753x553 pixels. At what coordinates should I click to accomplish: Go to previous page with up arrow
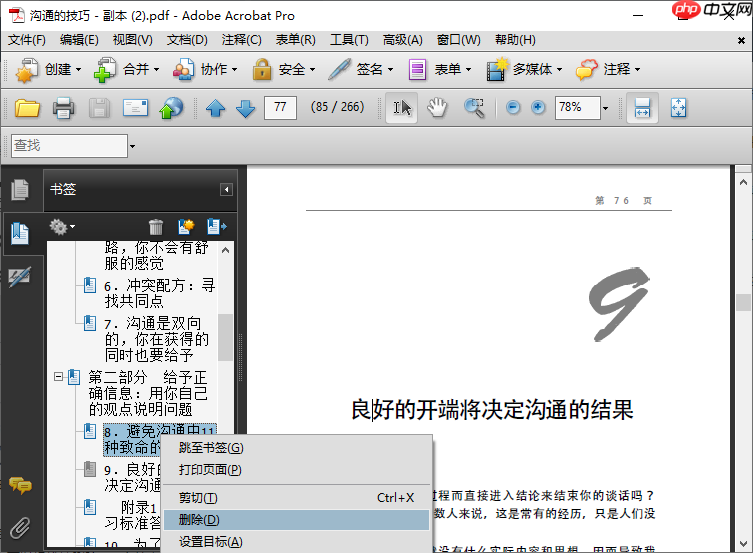[216, 108]
